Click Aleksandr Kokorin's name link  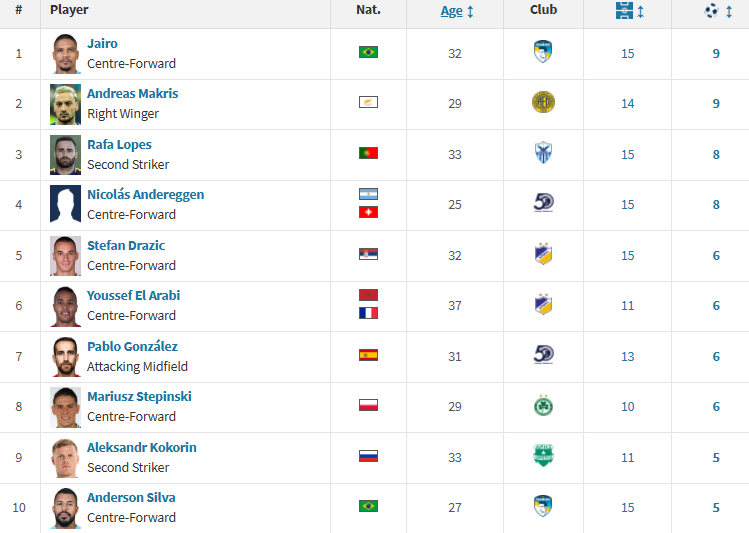tap(141, 448)
